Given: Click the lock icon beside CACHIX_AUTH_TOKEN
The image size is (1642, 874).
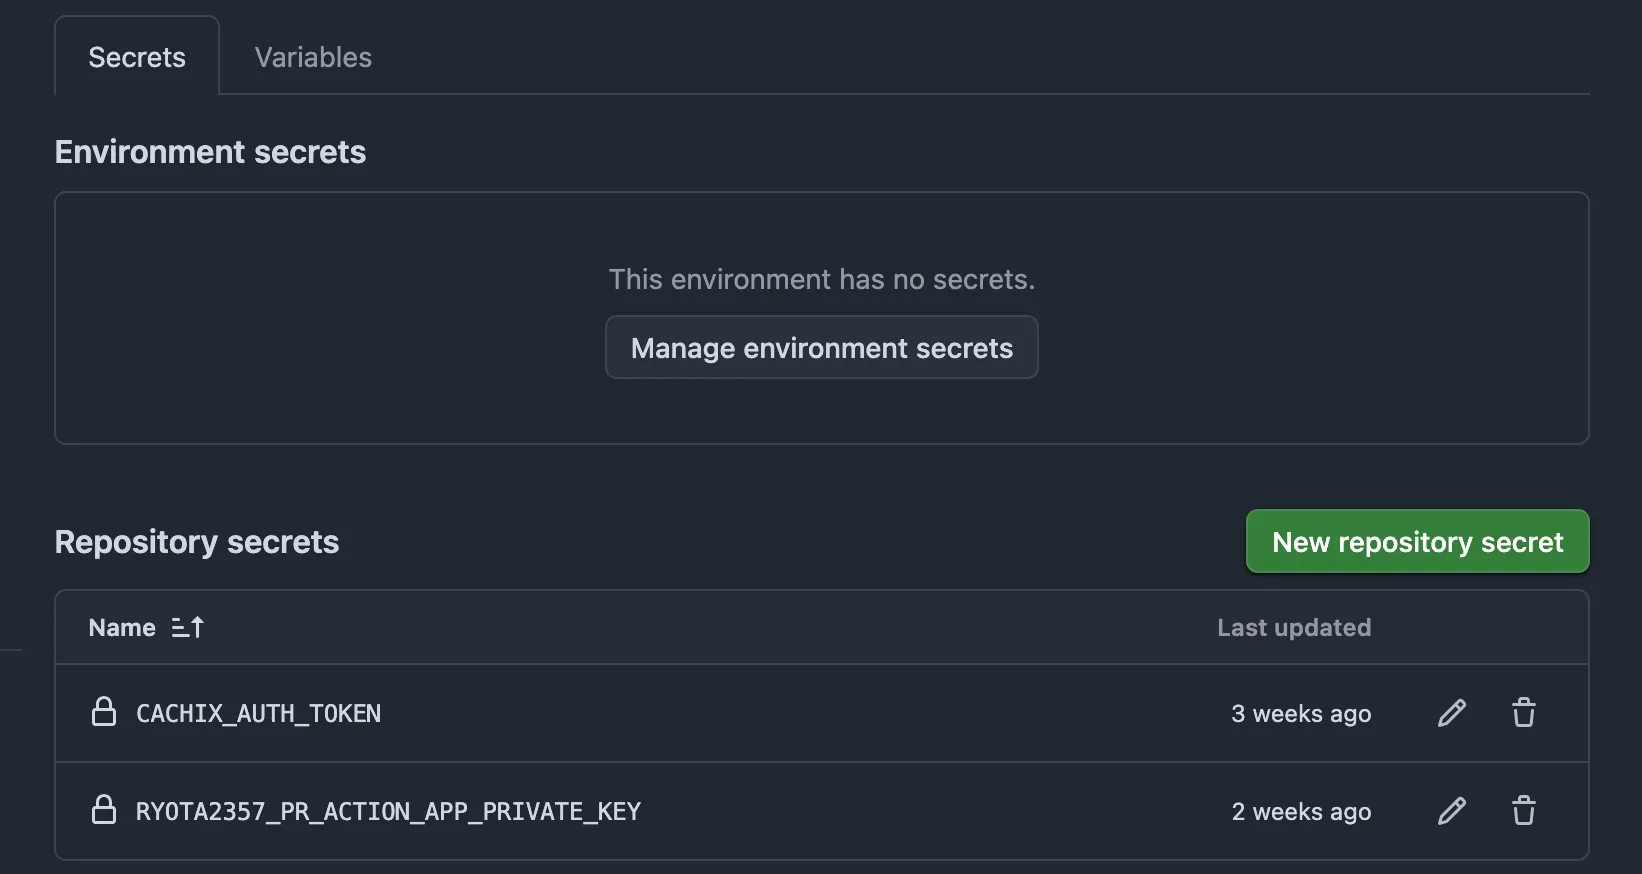Looking at the screenshot, I should (105, 713).
